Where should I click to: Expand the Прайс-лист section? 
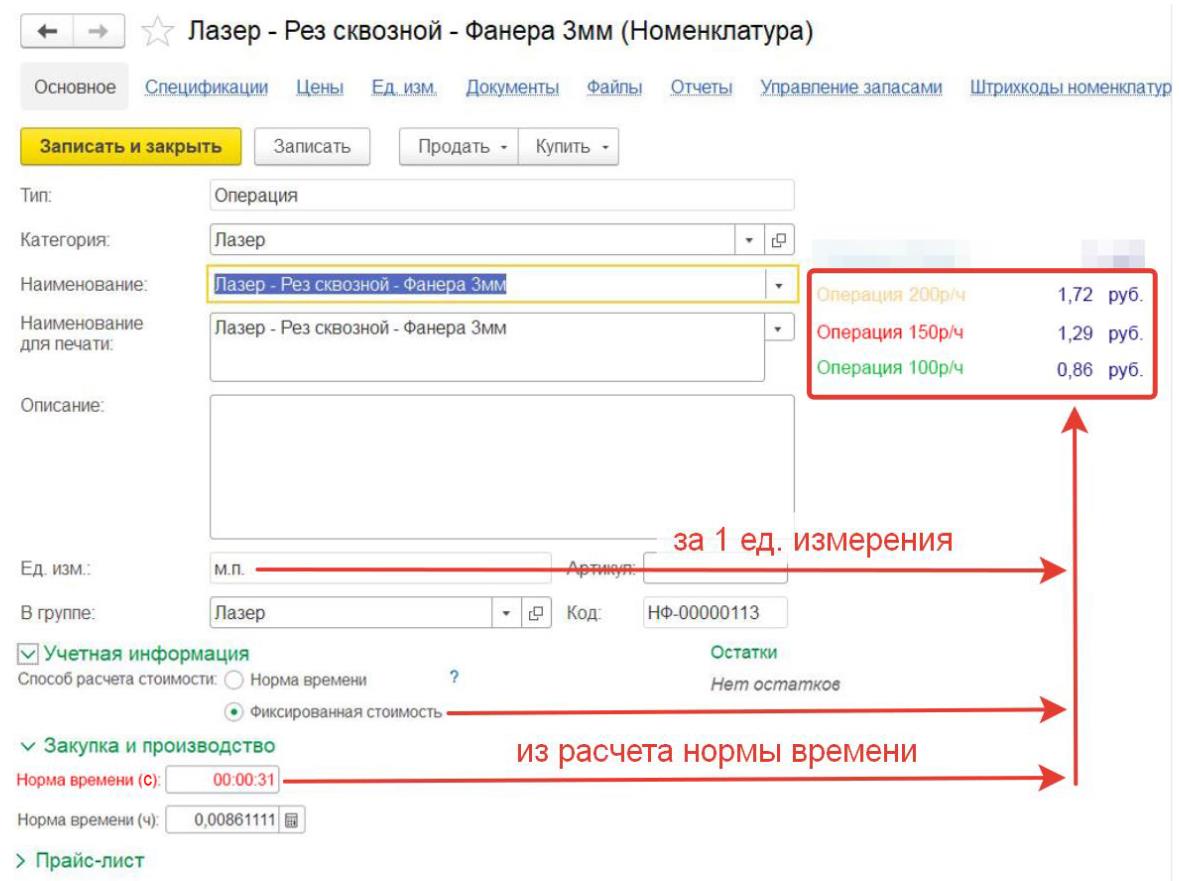[x=23, y=860]
